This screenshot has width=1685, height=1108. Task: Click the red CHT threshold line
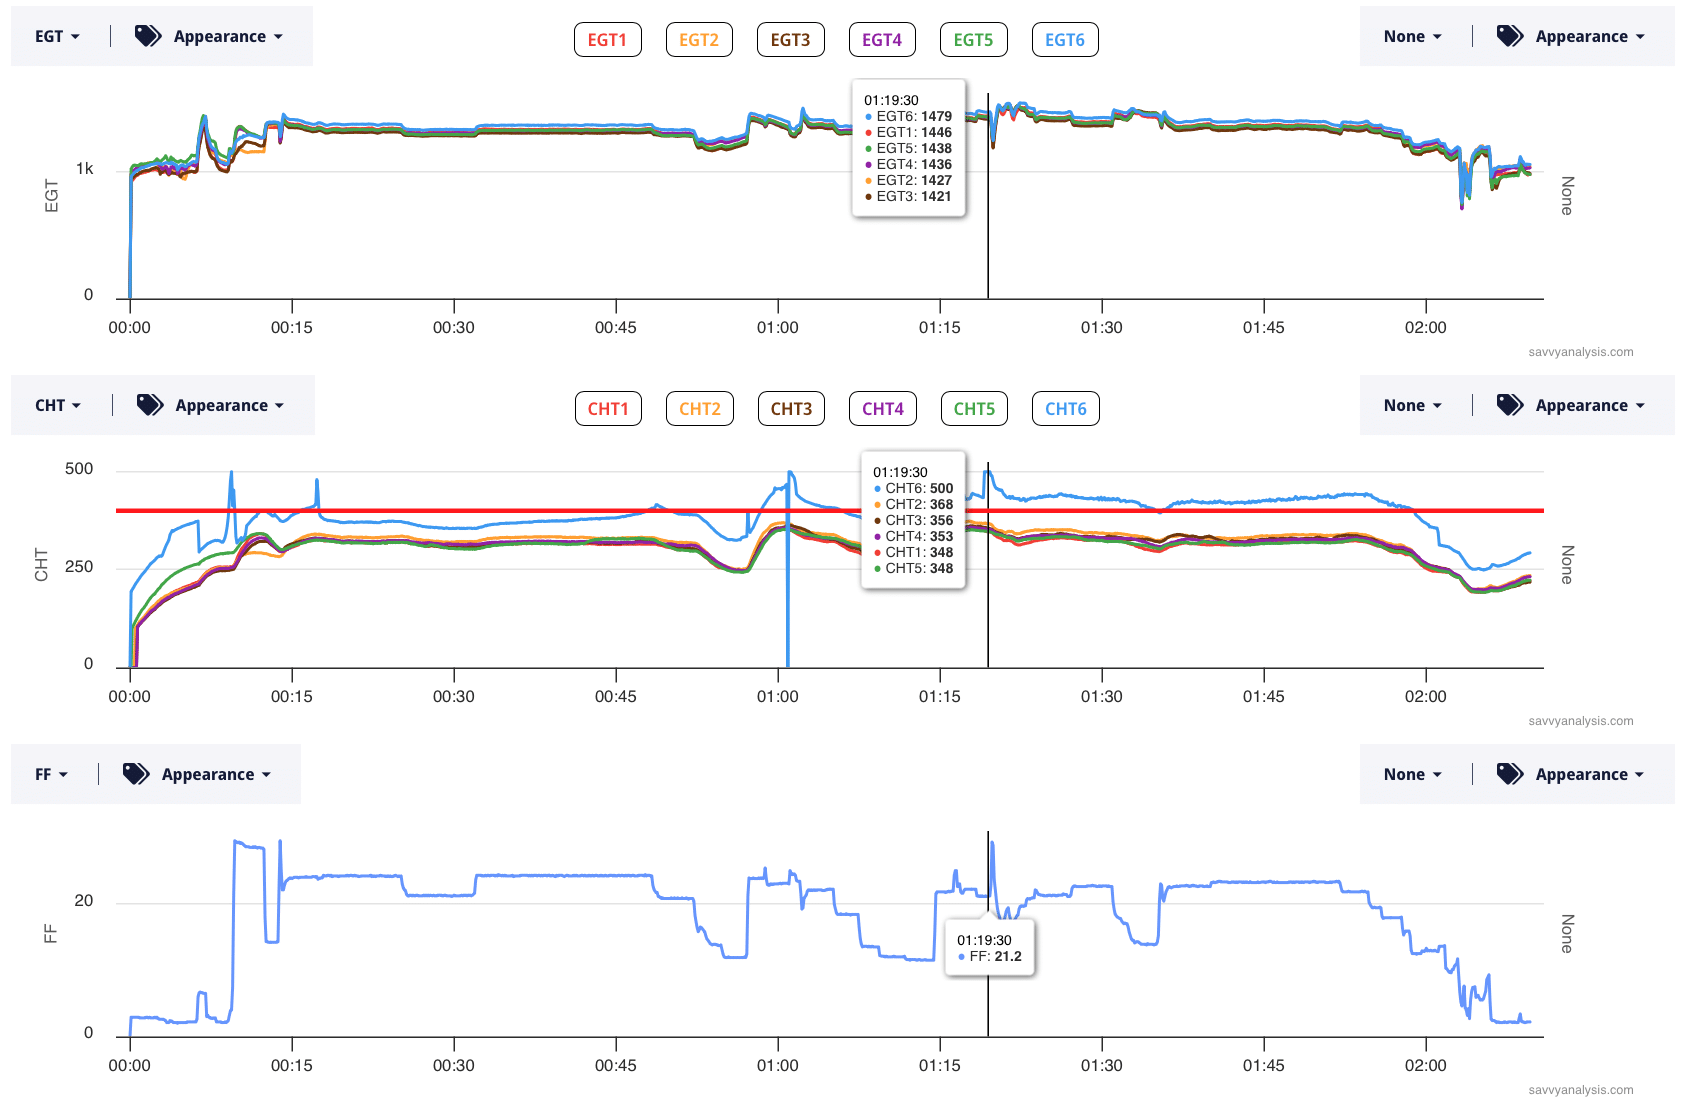(500, 511)
